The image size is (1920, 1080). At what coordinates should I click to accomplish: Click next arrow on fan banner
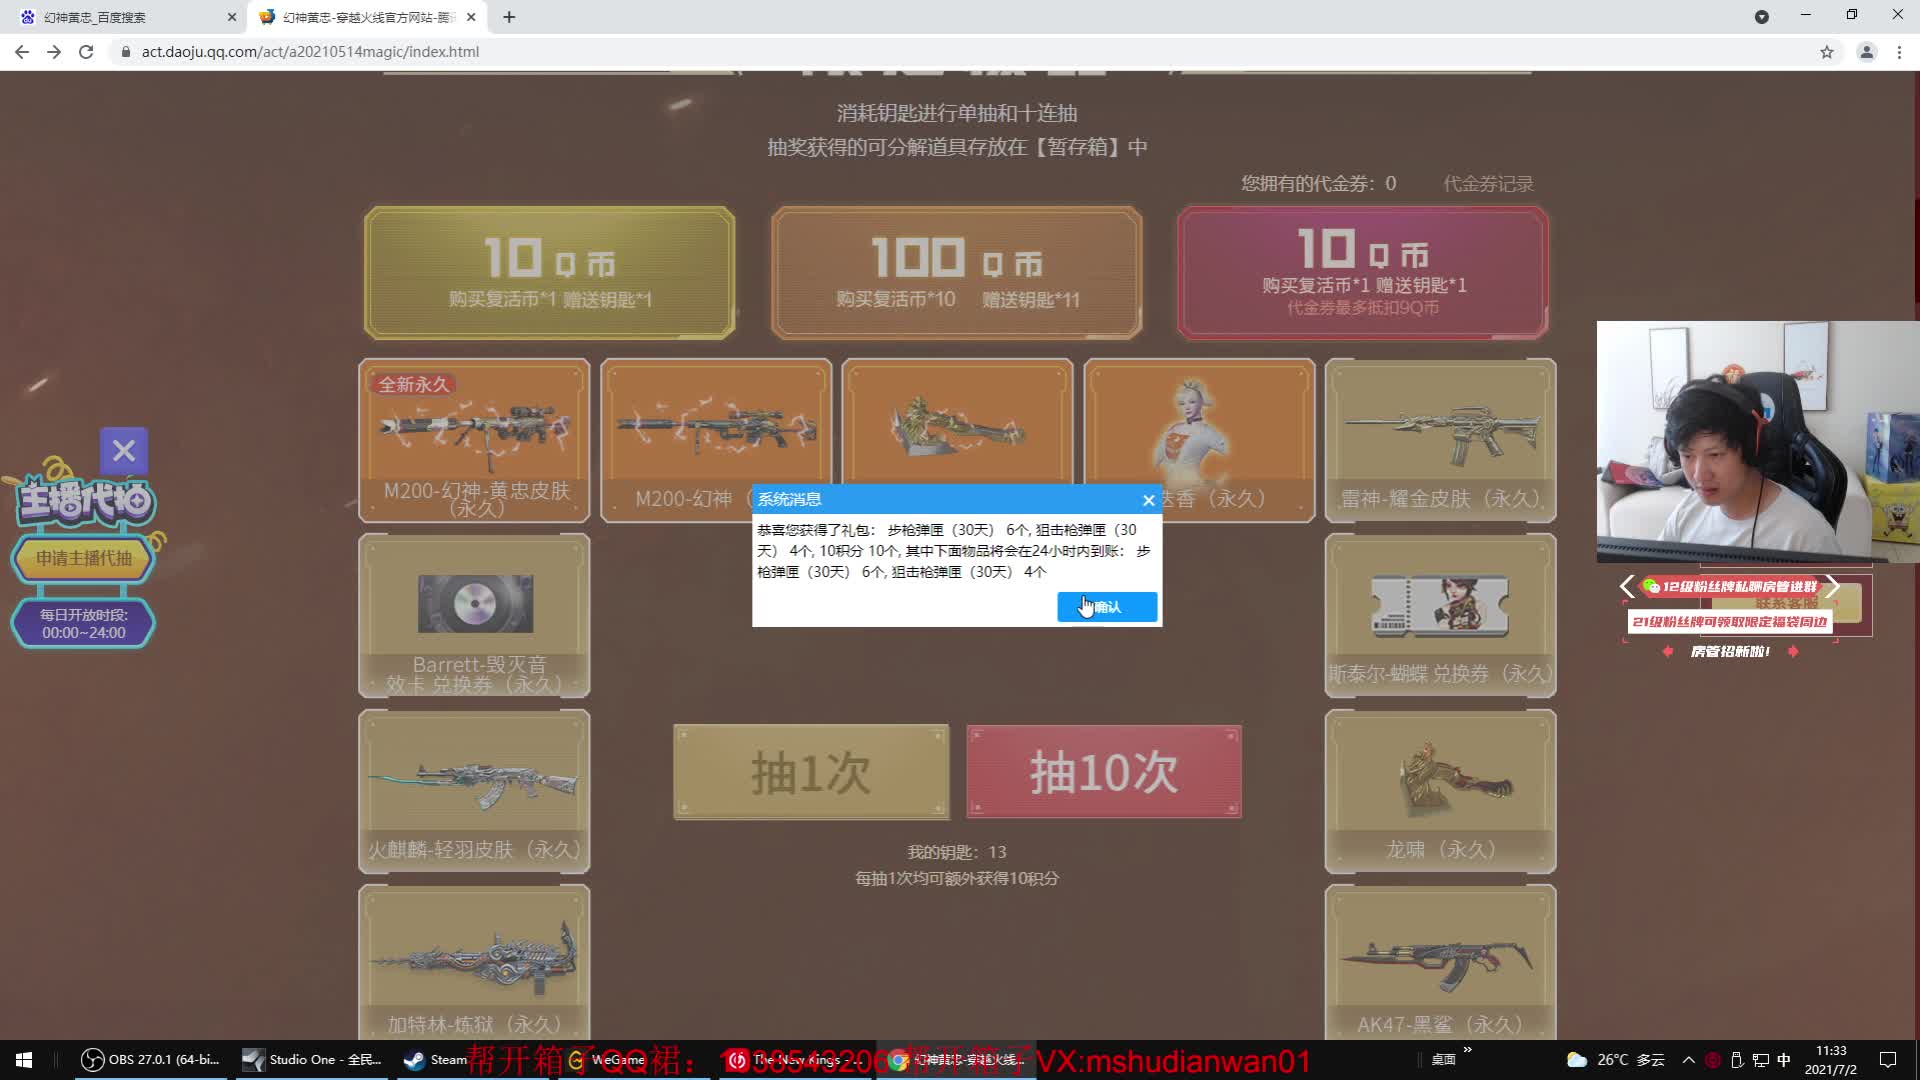(x=1832, y=587)
